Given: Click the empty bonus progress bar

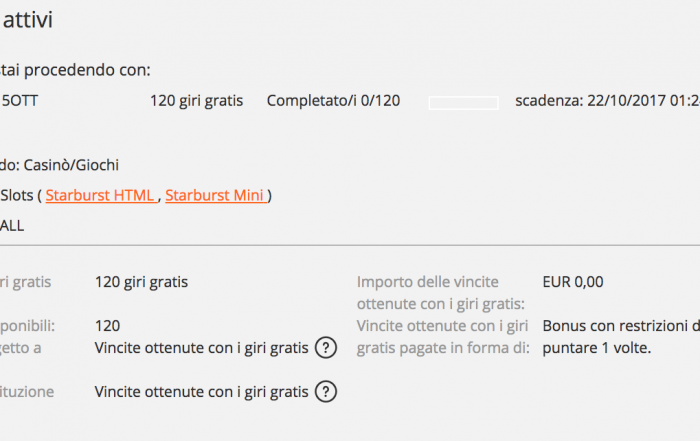Looking at the screenshot, I should point(463,102).
